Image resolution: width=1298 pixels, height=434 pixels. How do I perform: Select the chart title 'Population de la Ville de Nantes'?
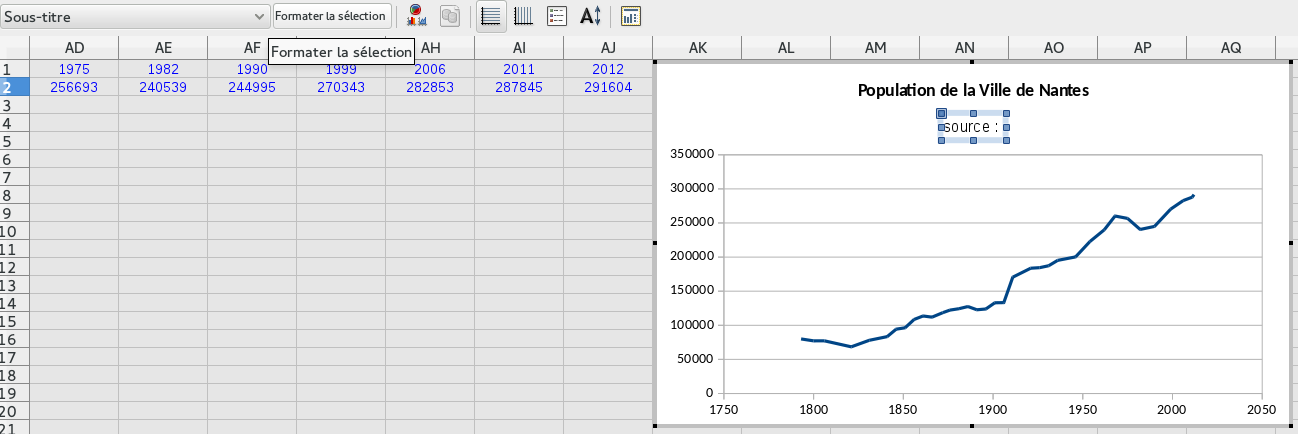pos(972,90)
